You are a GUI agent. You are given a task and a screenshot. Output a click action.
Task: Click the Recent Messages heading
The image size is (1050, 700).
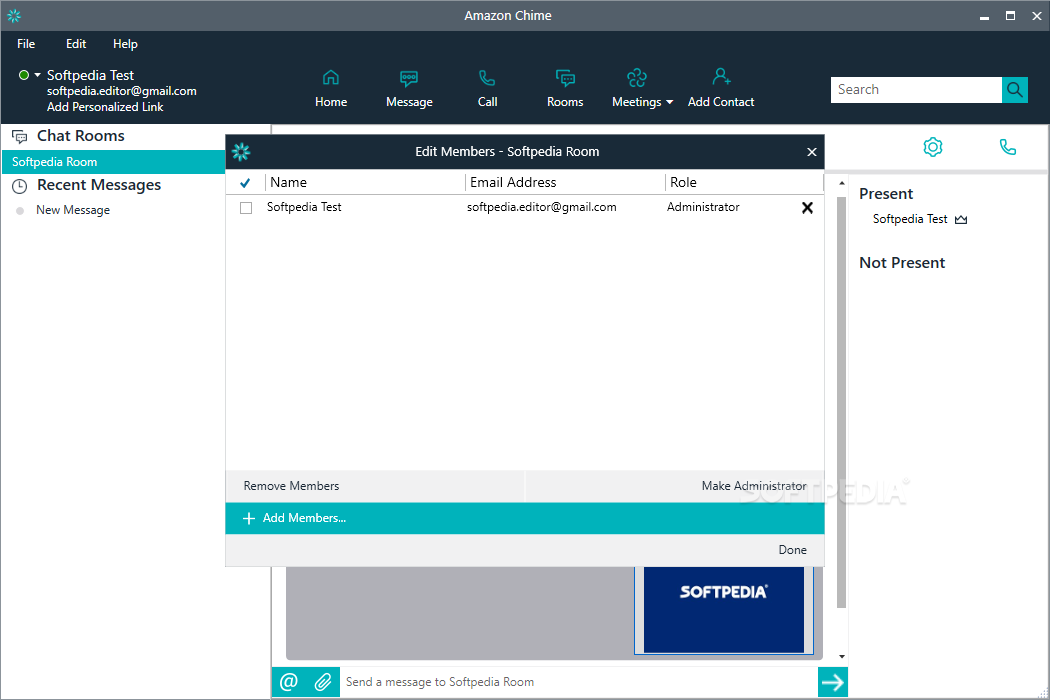click(x=99, y=186)
